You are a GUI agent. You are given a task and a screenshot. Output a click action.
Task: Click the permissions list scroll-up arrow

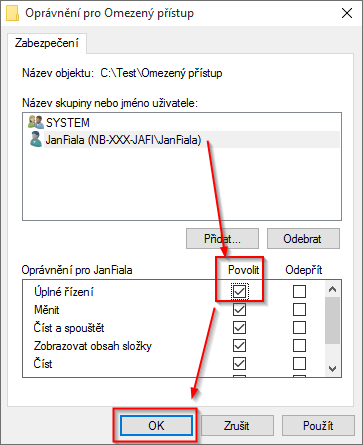[332, 289]
